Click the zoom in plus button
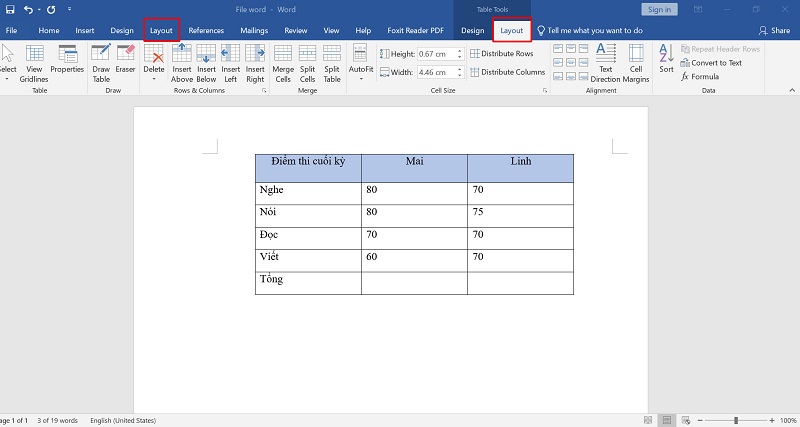The height and width of the screenshot is (427, 800). tap(771, 420)
